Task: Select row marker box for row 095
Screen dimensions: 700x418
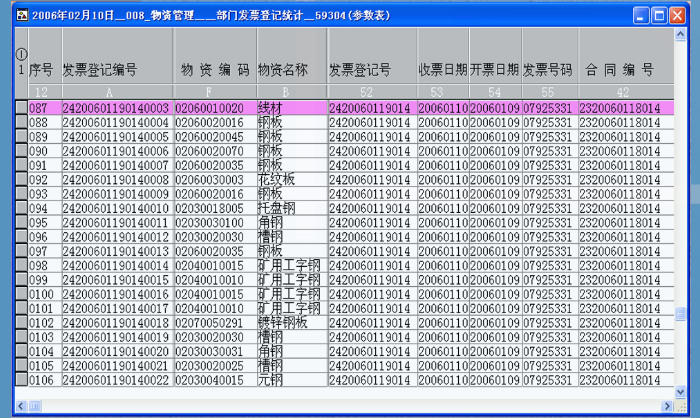Action: [x=21, y=223]
